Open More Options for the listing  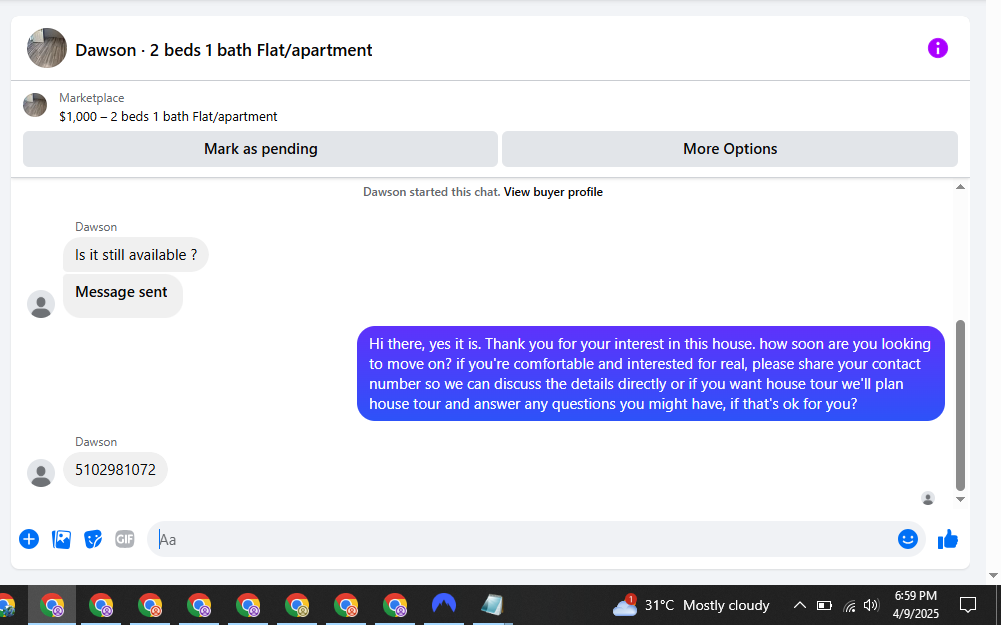tap(730, 149)
